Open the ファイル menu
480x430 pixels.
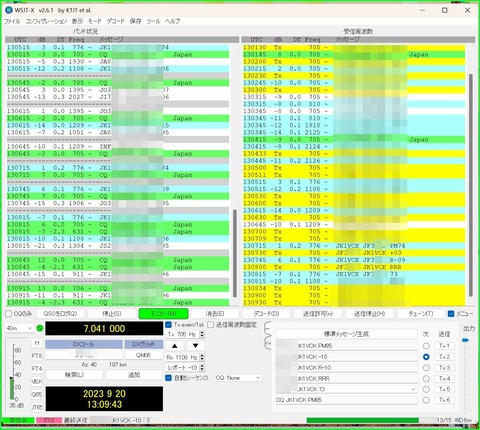click(12, 21)
